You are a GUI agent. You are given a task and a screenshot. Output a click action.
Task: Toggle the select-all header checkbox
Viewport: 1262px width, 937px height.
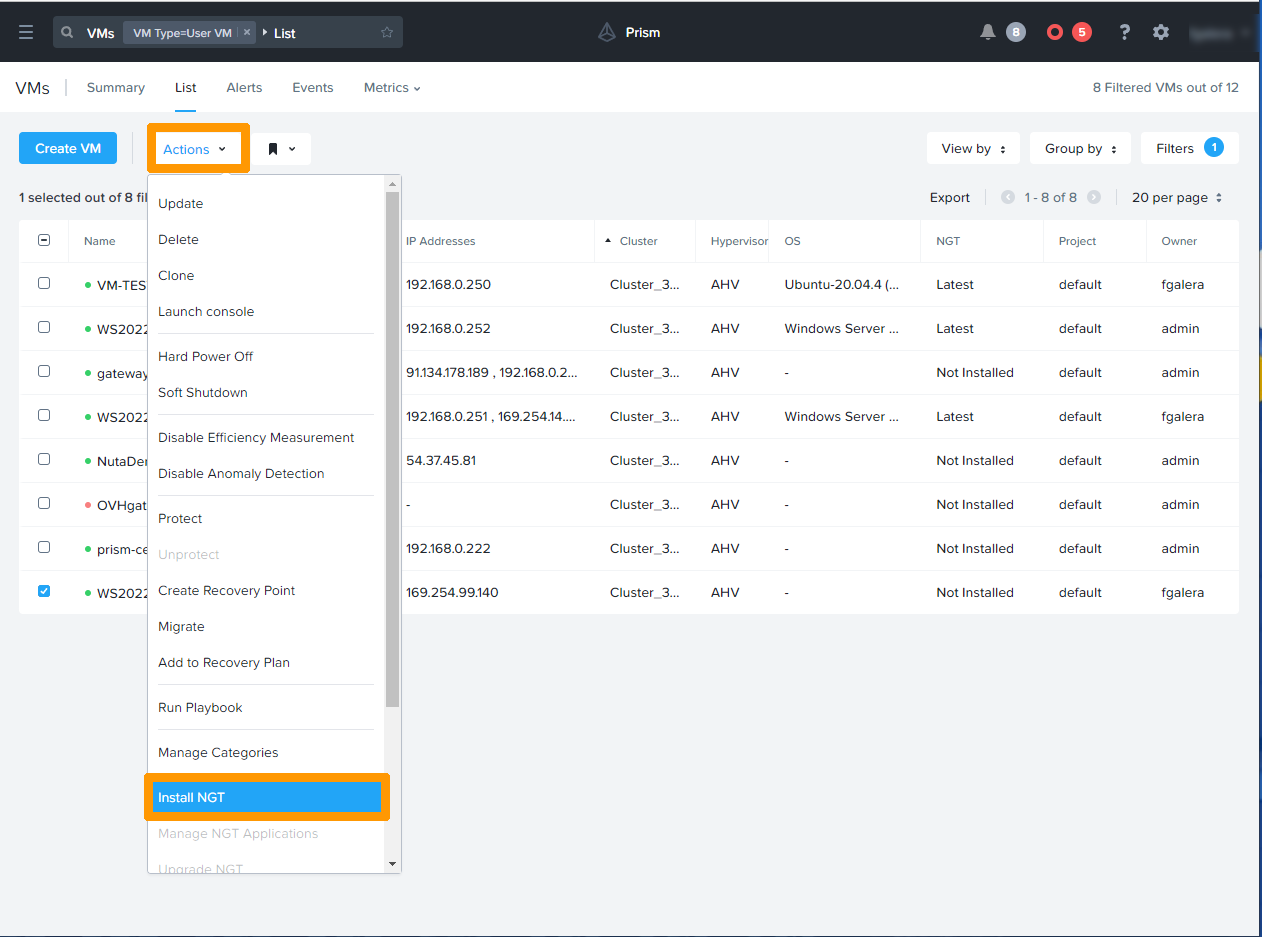pos(44,240)
